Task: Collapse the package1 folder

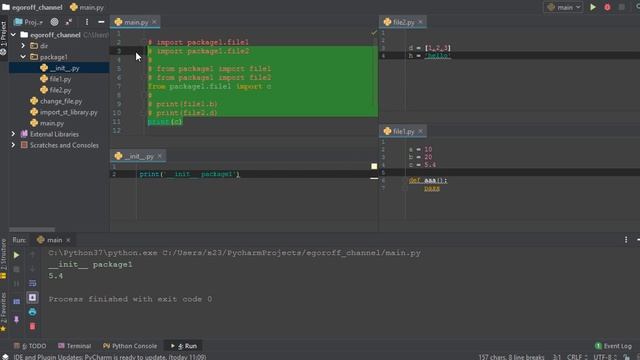Action: pyautogui.click(x=23, y=57)
